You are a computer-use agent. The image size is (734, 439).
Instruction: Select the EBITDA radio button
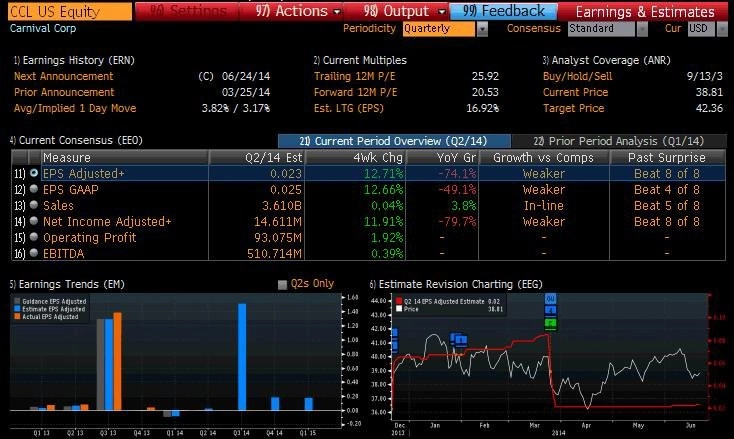coord(34,253)
